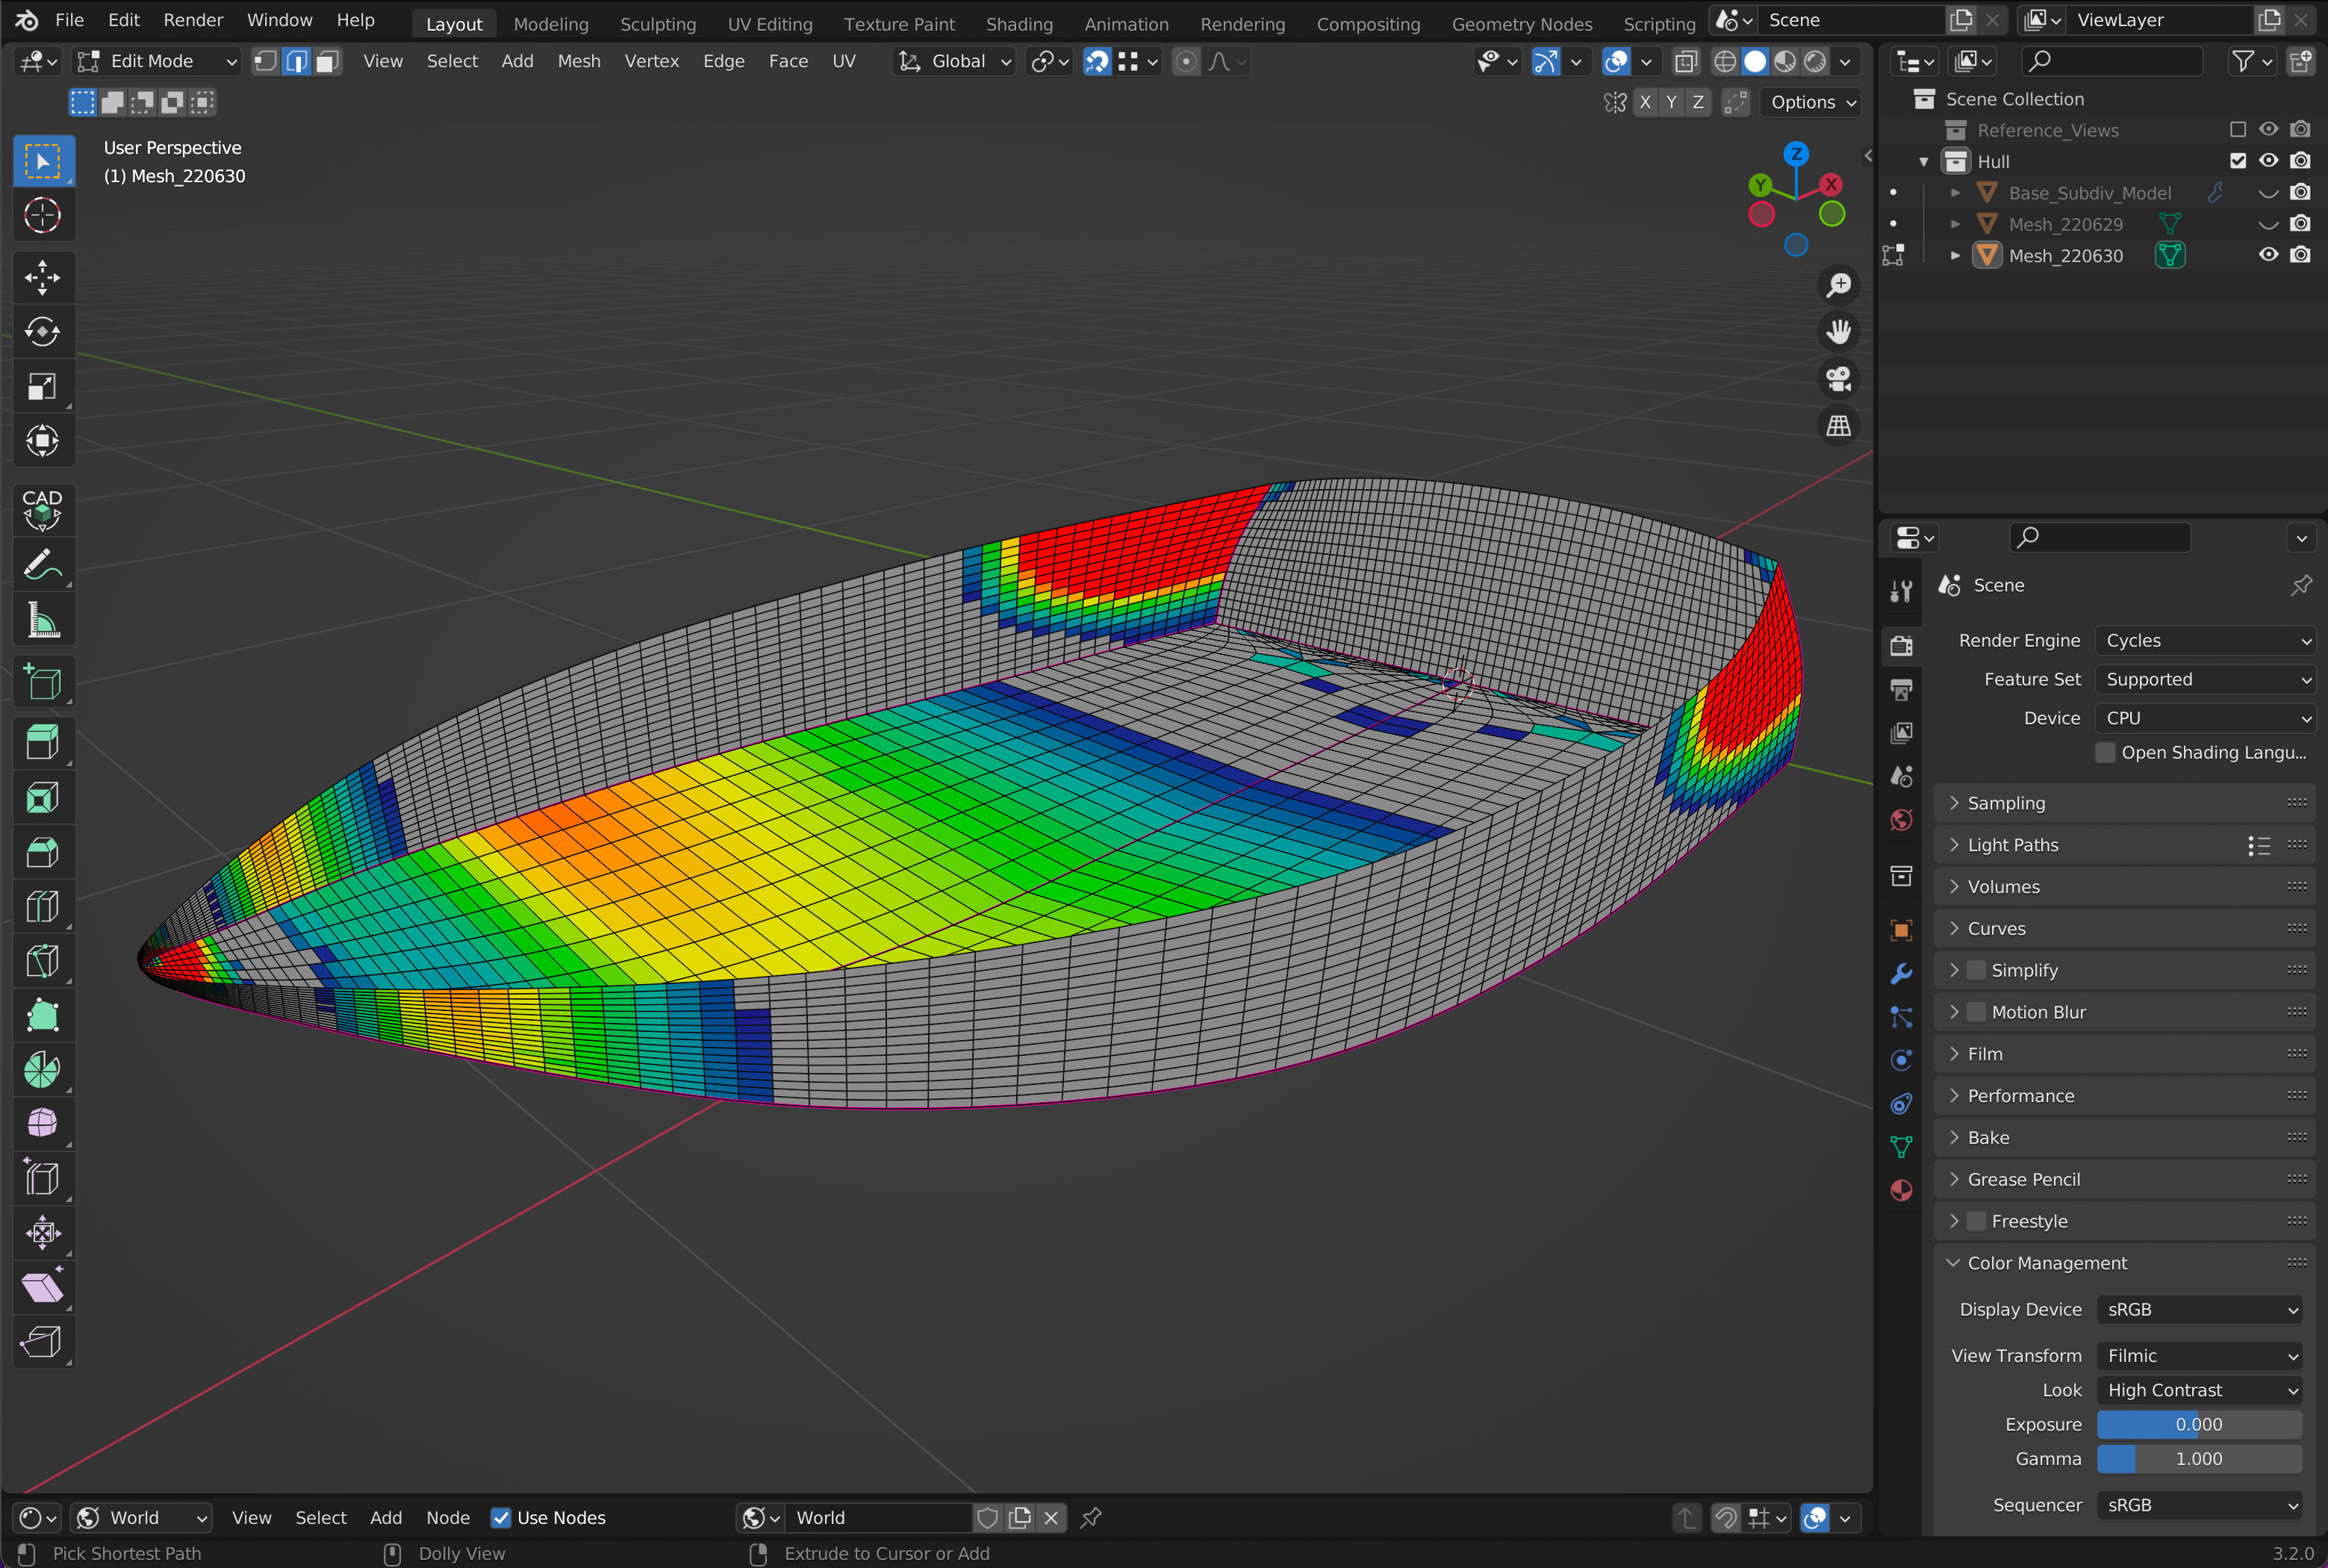Screen dimensions: 2328x1568
Task: Uncheck Use Nodes in the world editor
Action: (501, 1517)
